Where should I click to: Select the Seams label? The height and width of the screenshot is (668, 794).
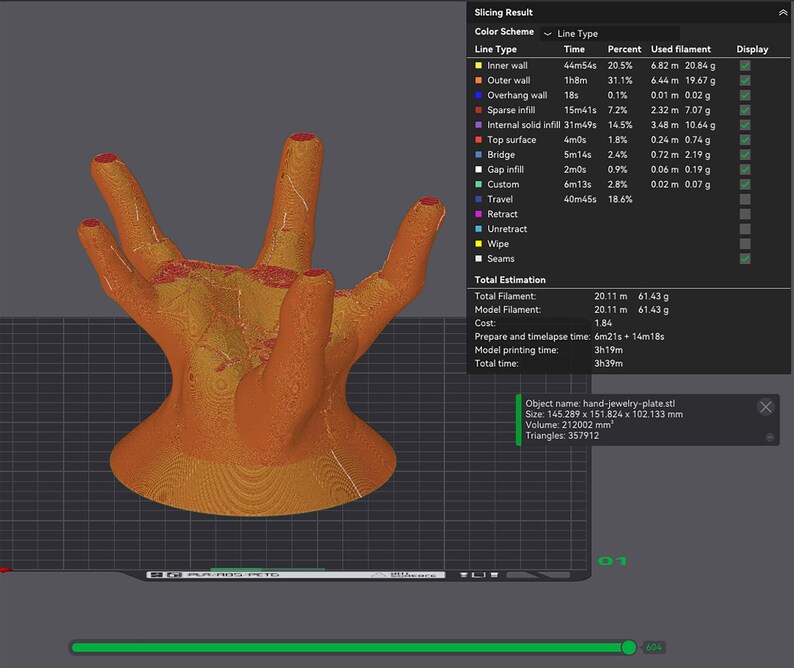point(500,259)
